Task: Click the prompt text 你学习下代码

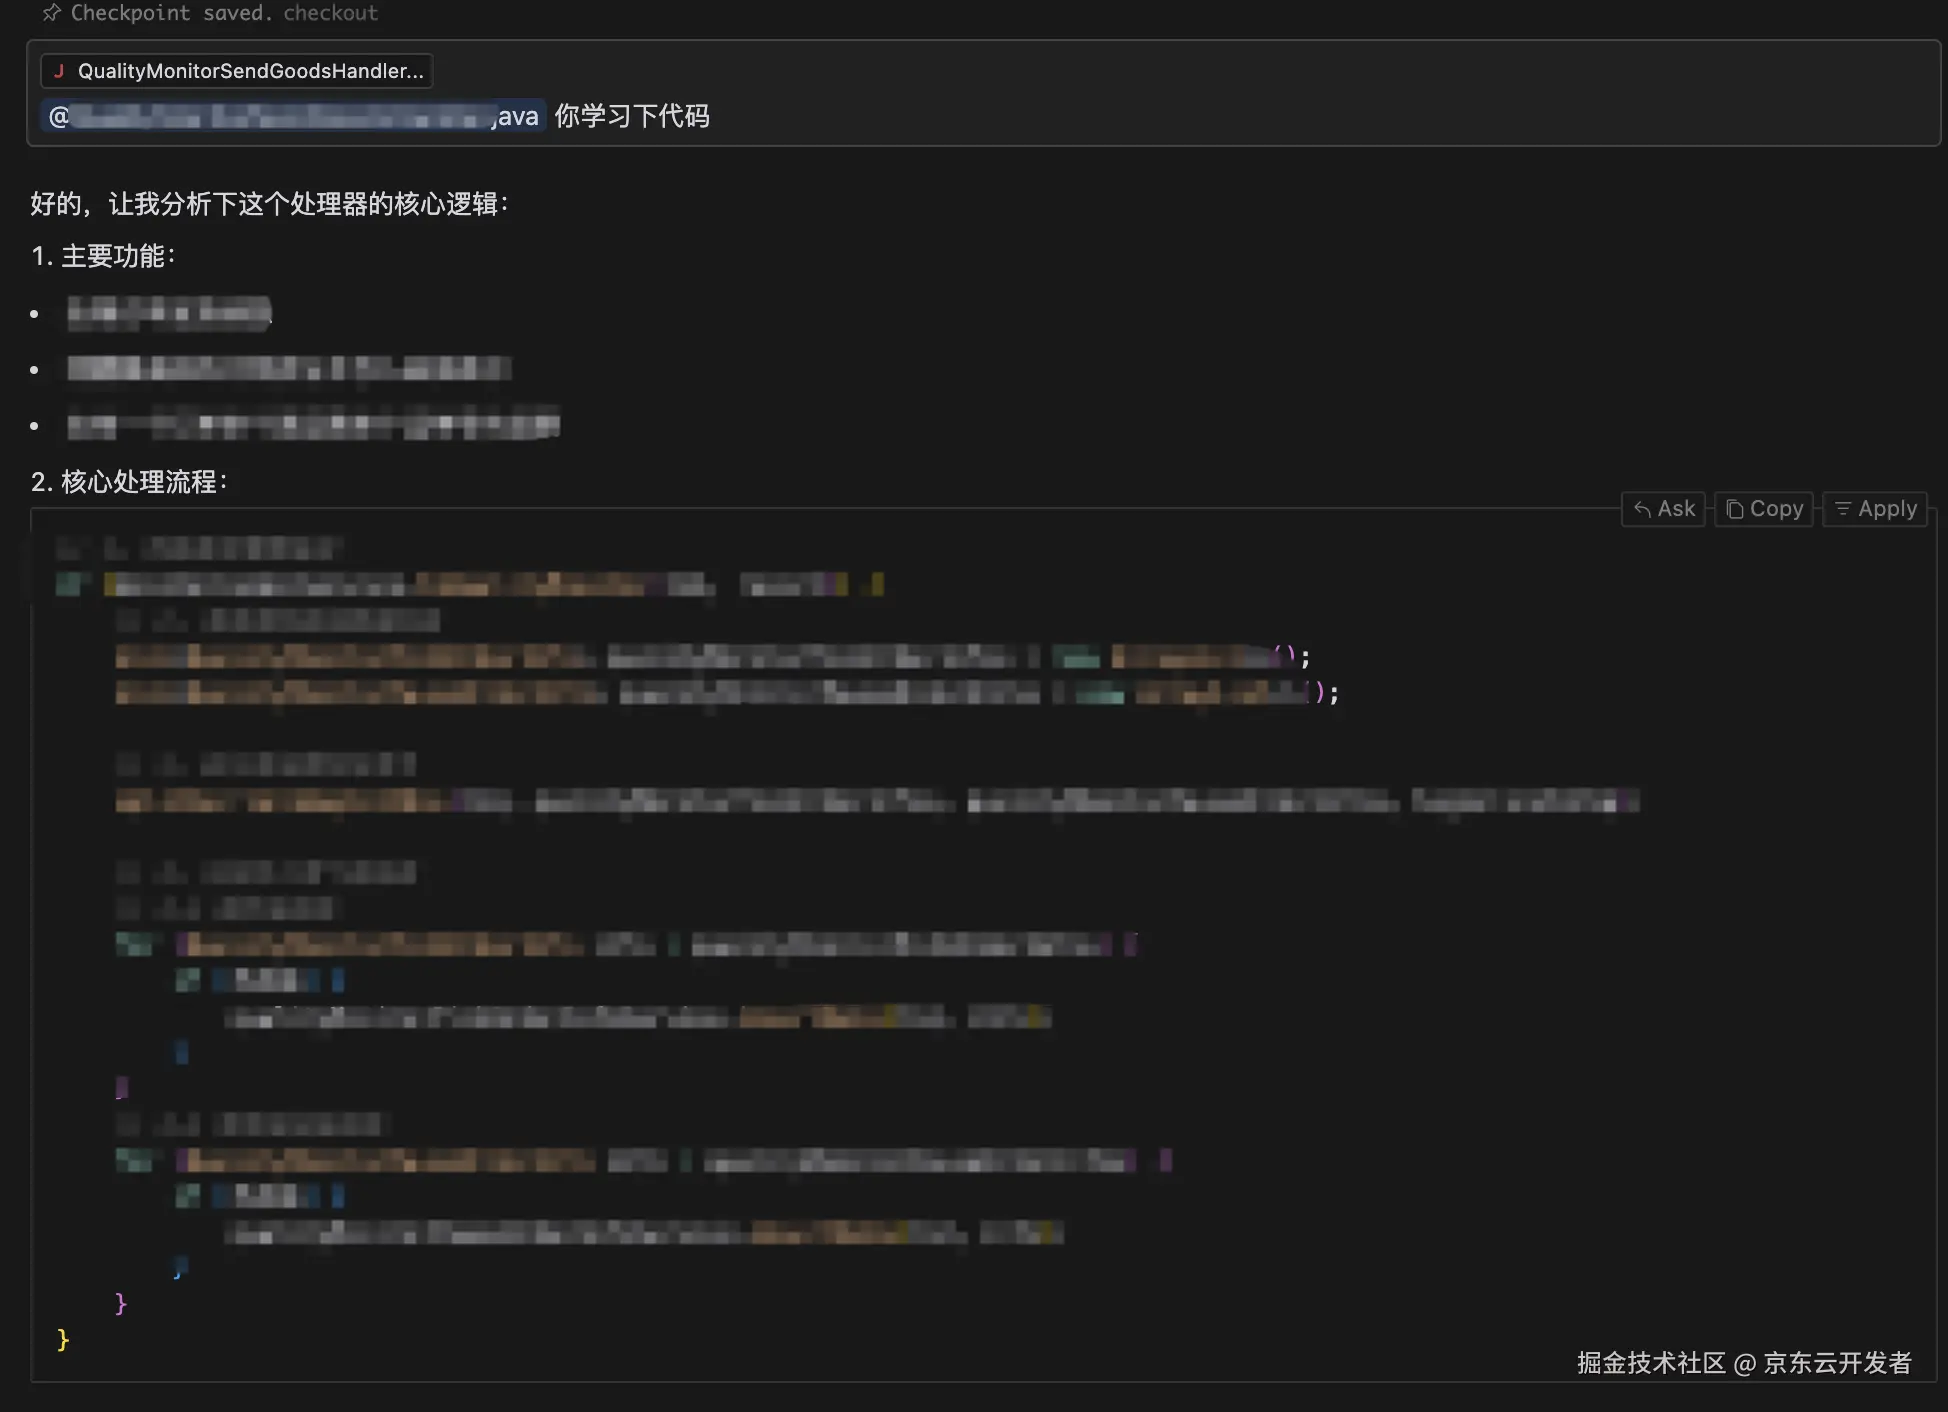Action: [632, 117]
